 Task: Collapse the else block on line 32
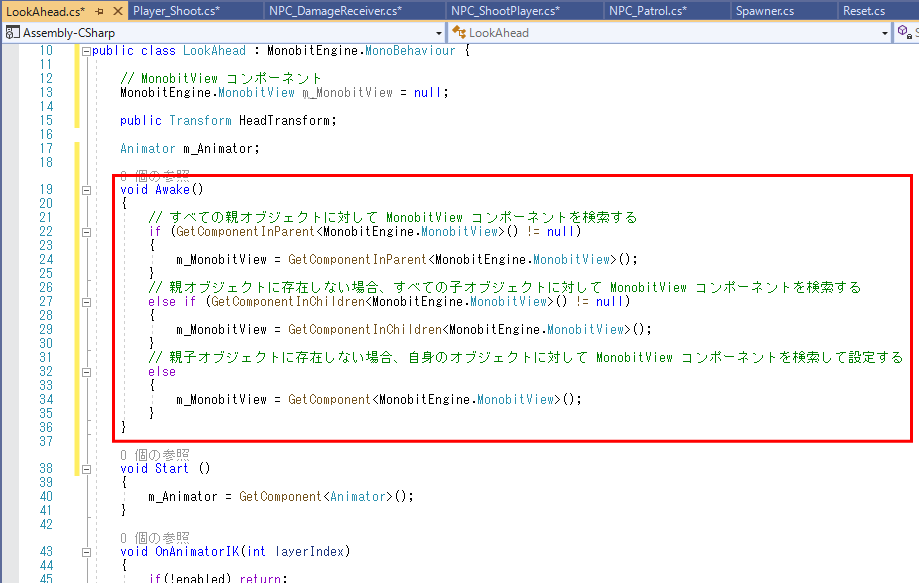coord(86,372)
